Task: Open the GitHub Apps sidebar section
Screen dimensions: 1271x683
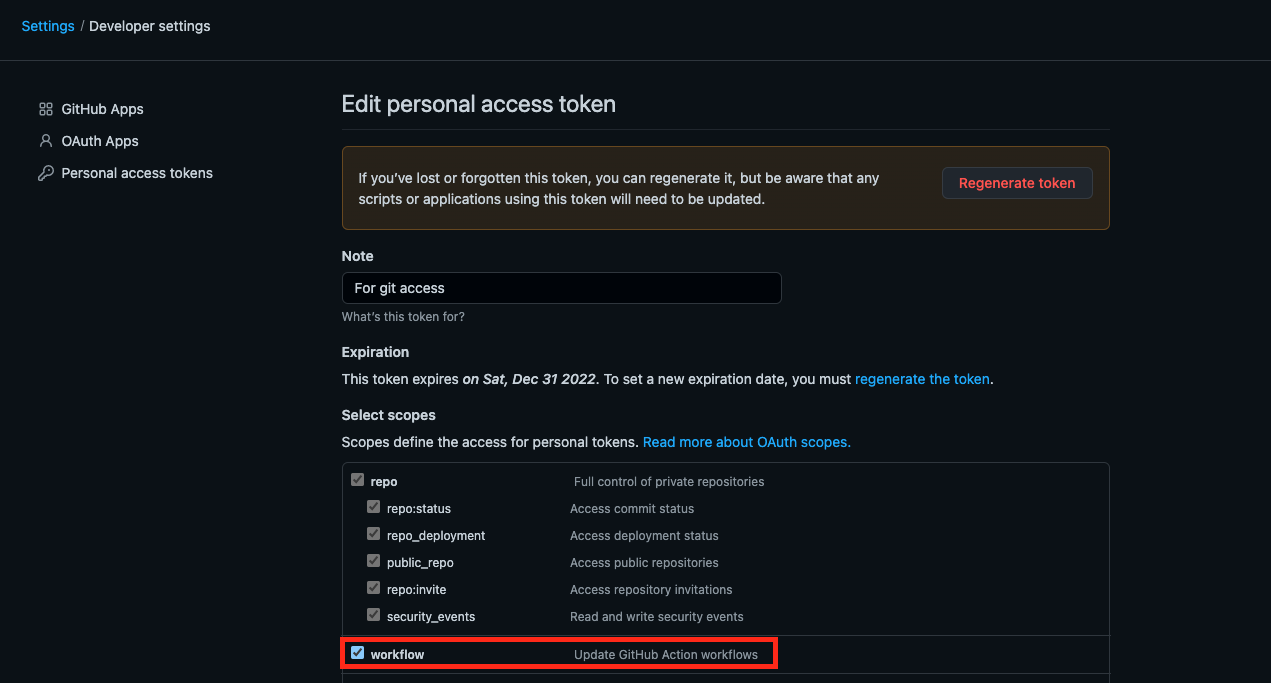Action: 102,108
